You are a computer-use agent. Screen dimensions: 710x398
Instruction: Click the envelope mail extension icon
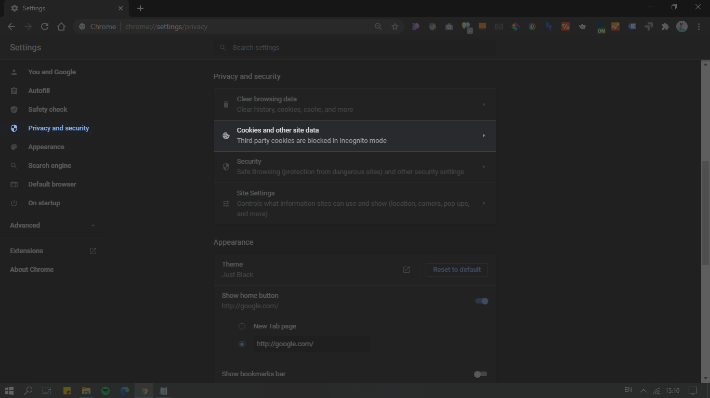[499, 27]
